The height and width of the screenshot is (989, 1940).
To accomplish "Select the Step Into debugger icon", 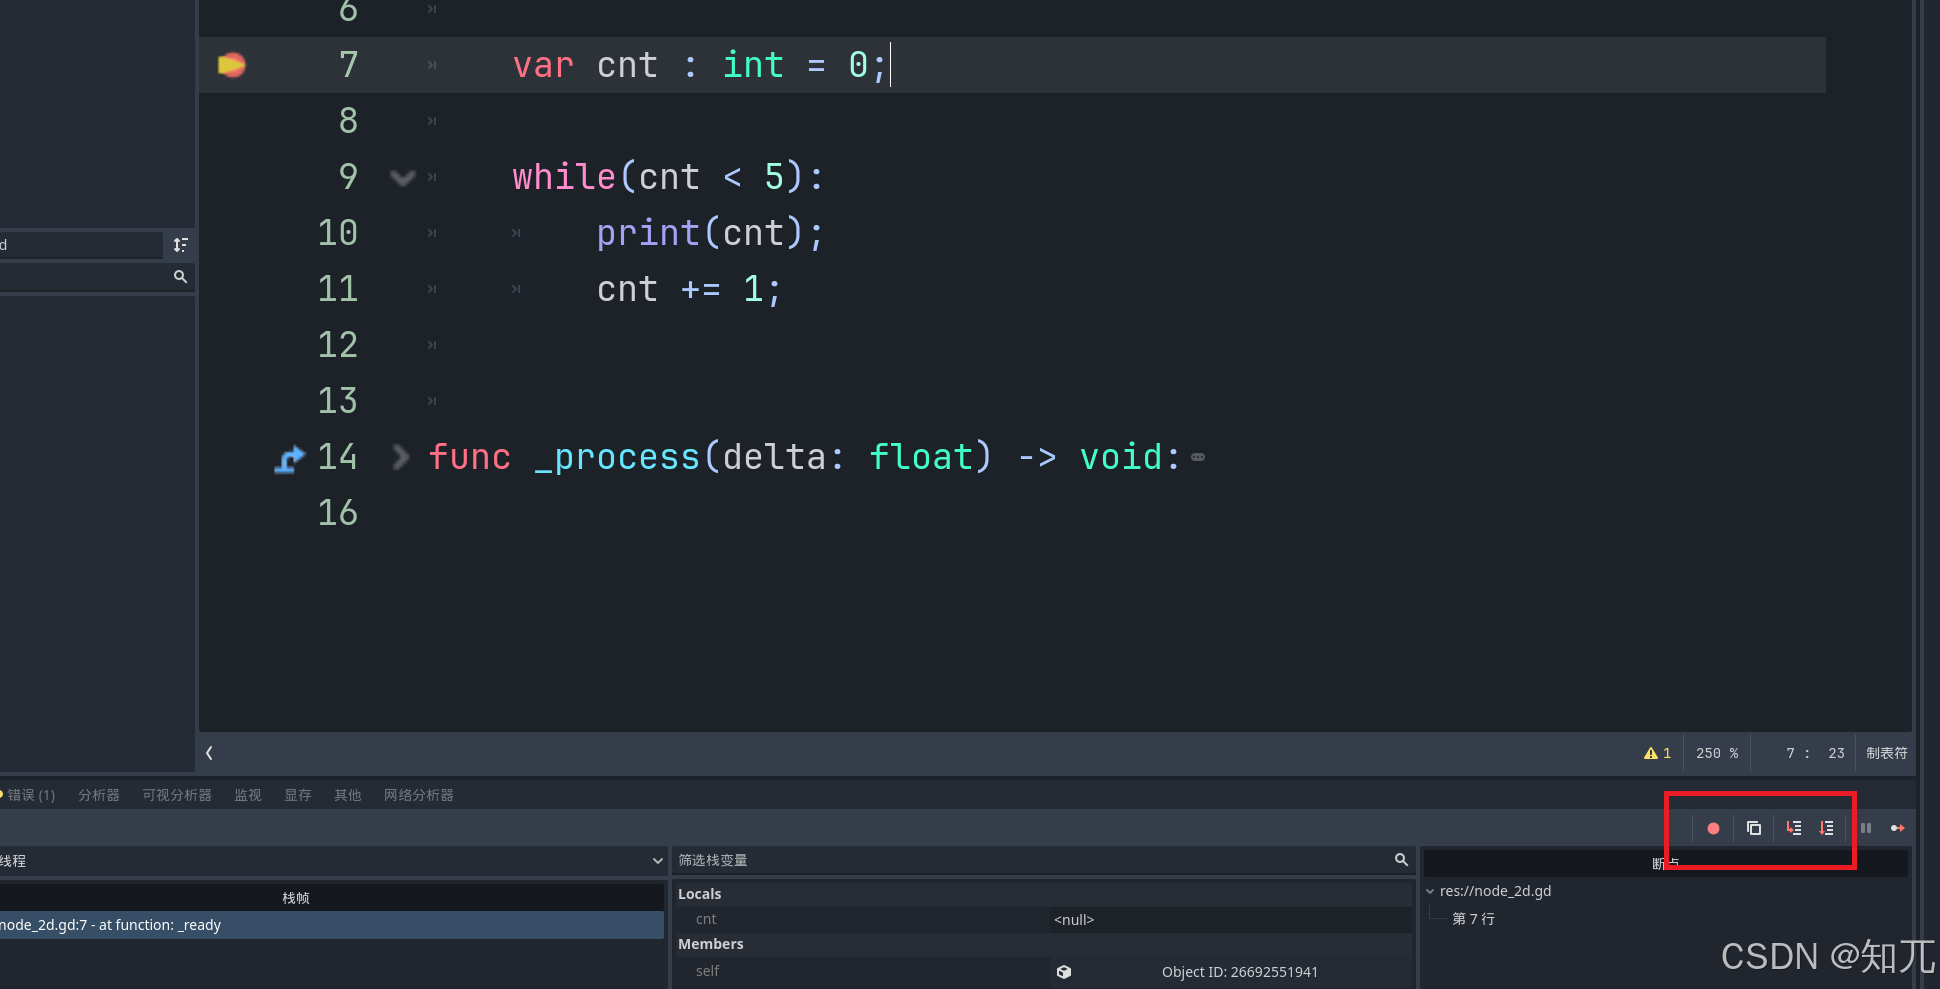I will click(1793, 828).
